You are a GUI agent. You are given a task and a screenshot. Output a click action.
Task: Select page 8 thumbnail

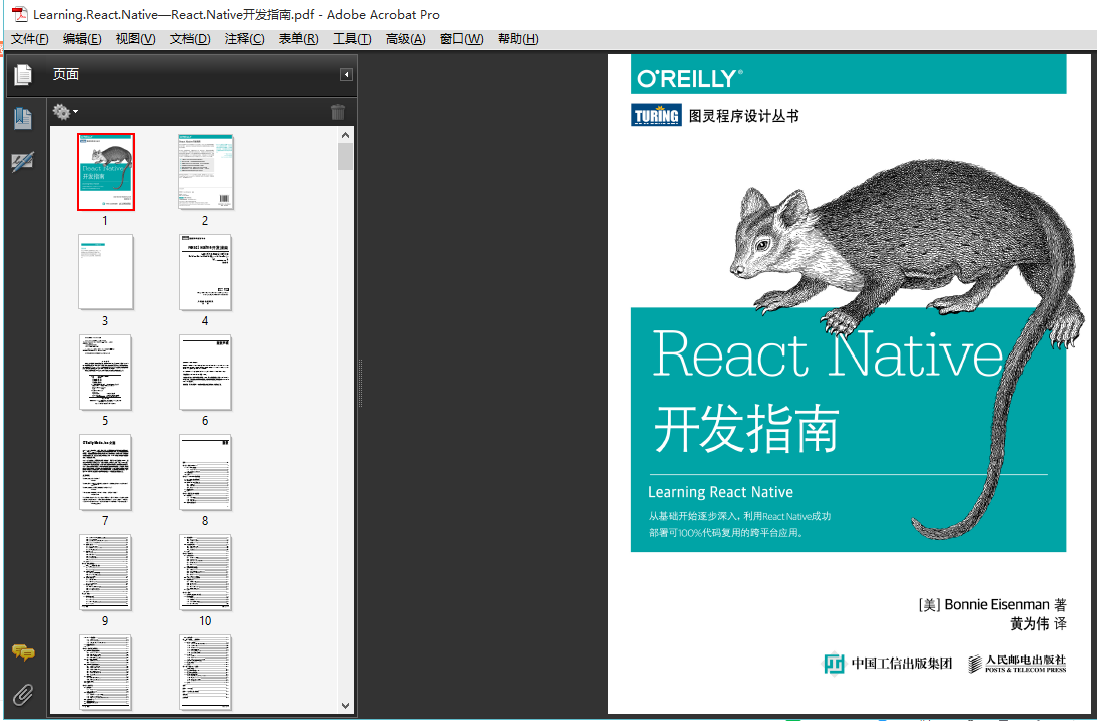(205, 472)
